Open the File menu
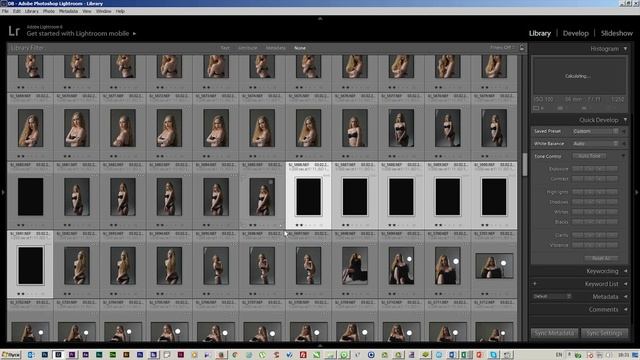Image resolution: width=640 pixels, height=360 pixels. pos(5,11)
